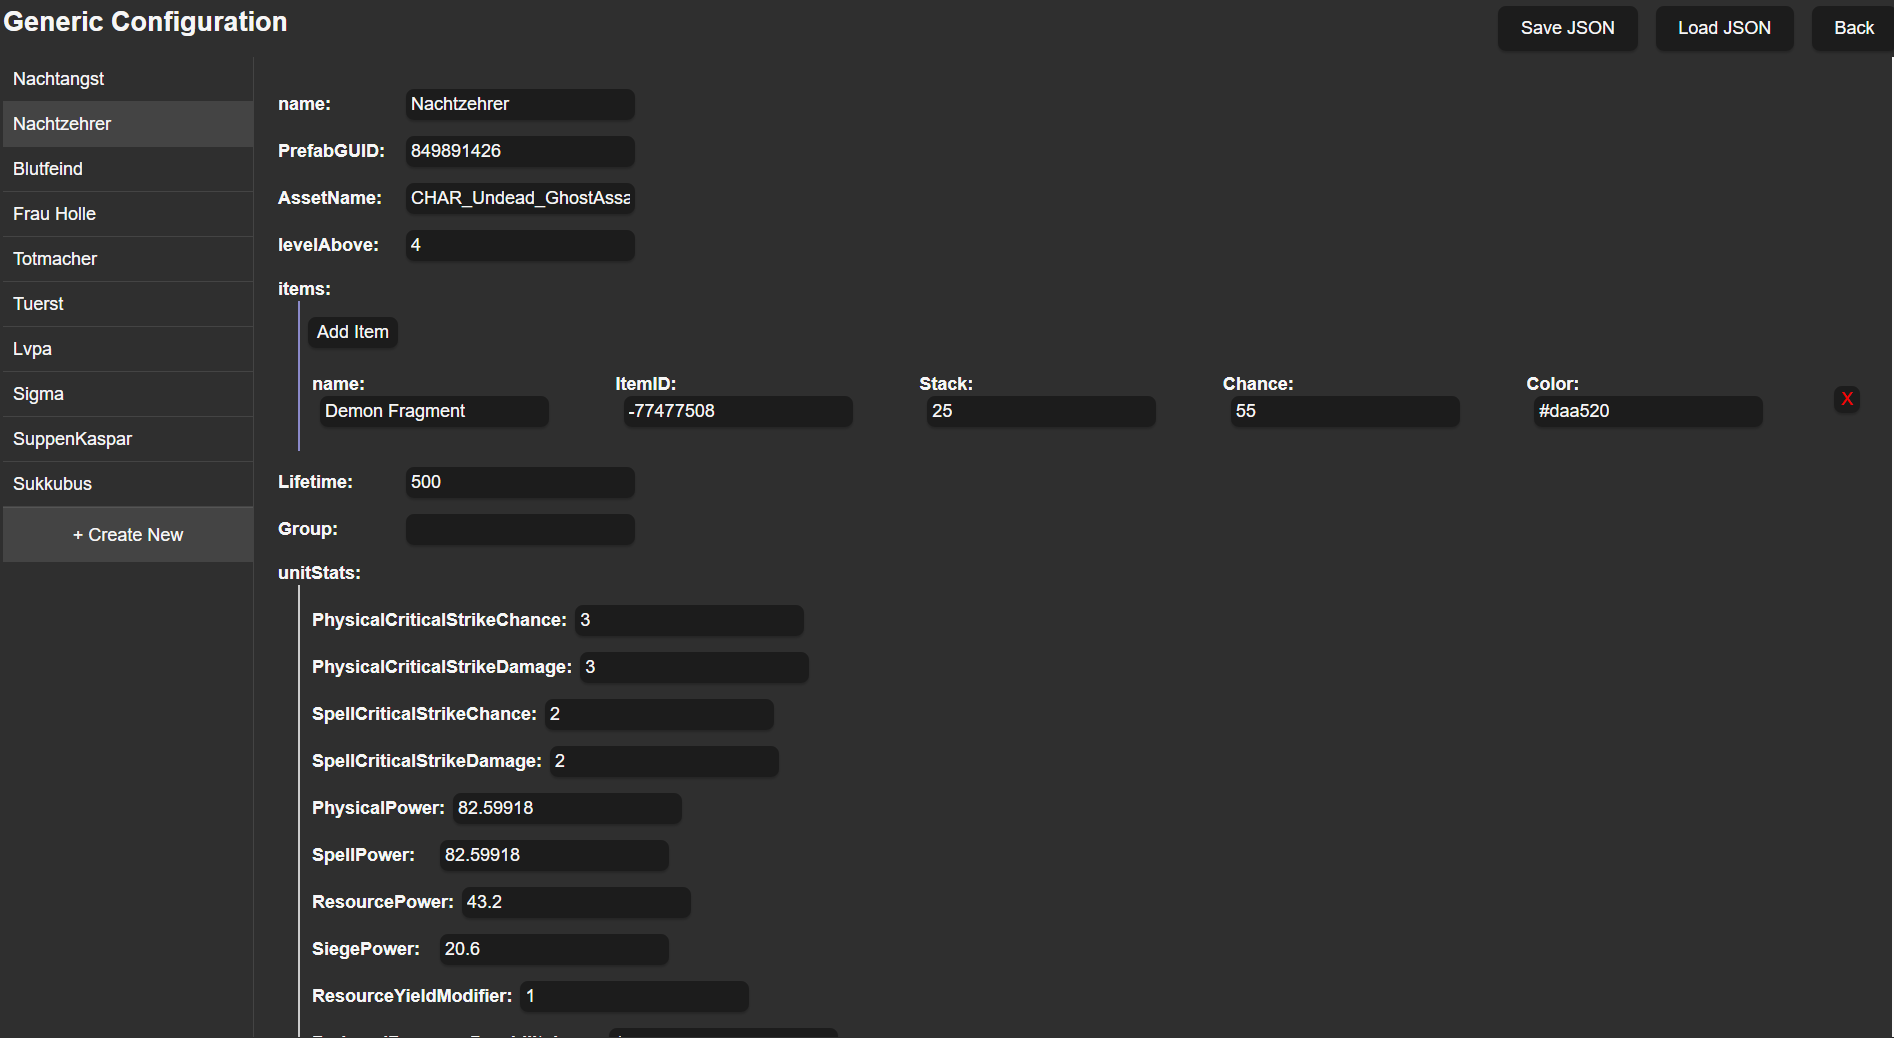Go back with the Back button
The height and width of the screenshot is (1038, 1894).
(1853, 28)
